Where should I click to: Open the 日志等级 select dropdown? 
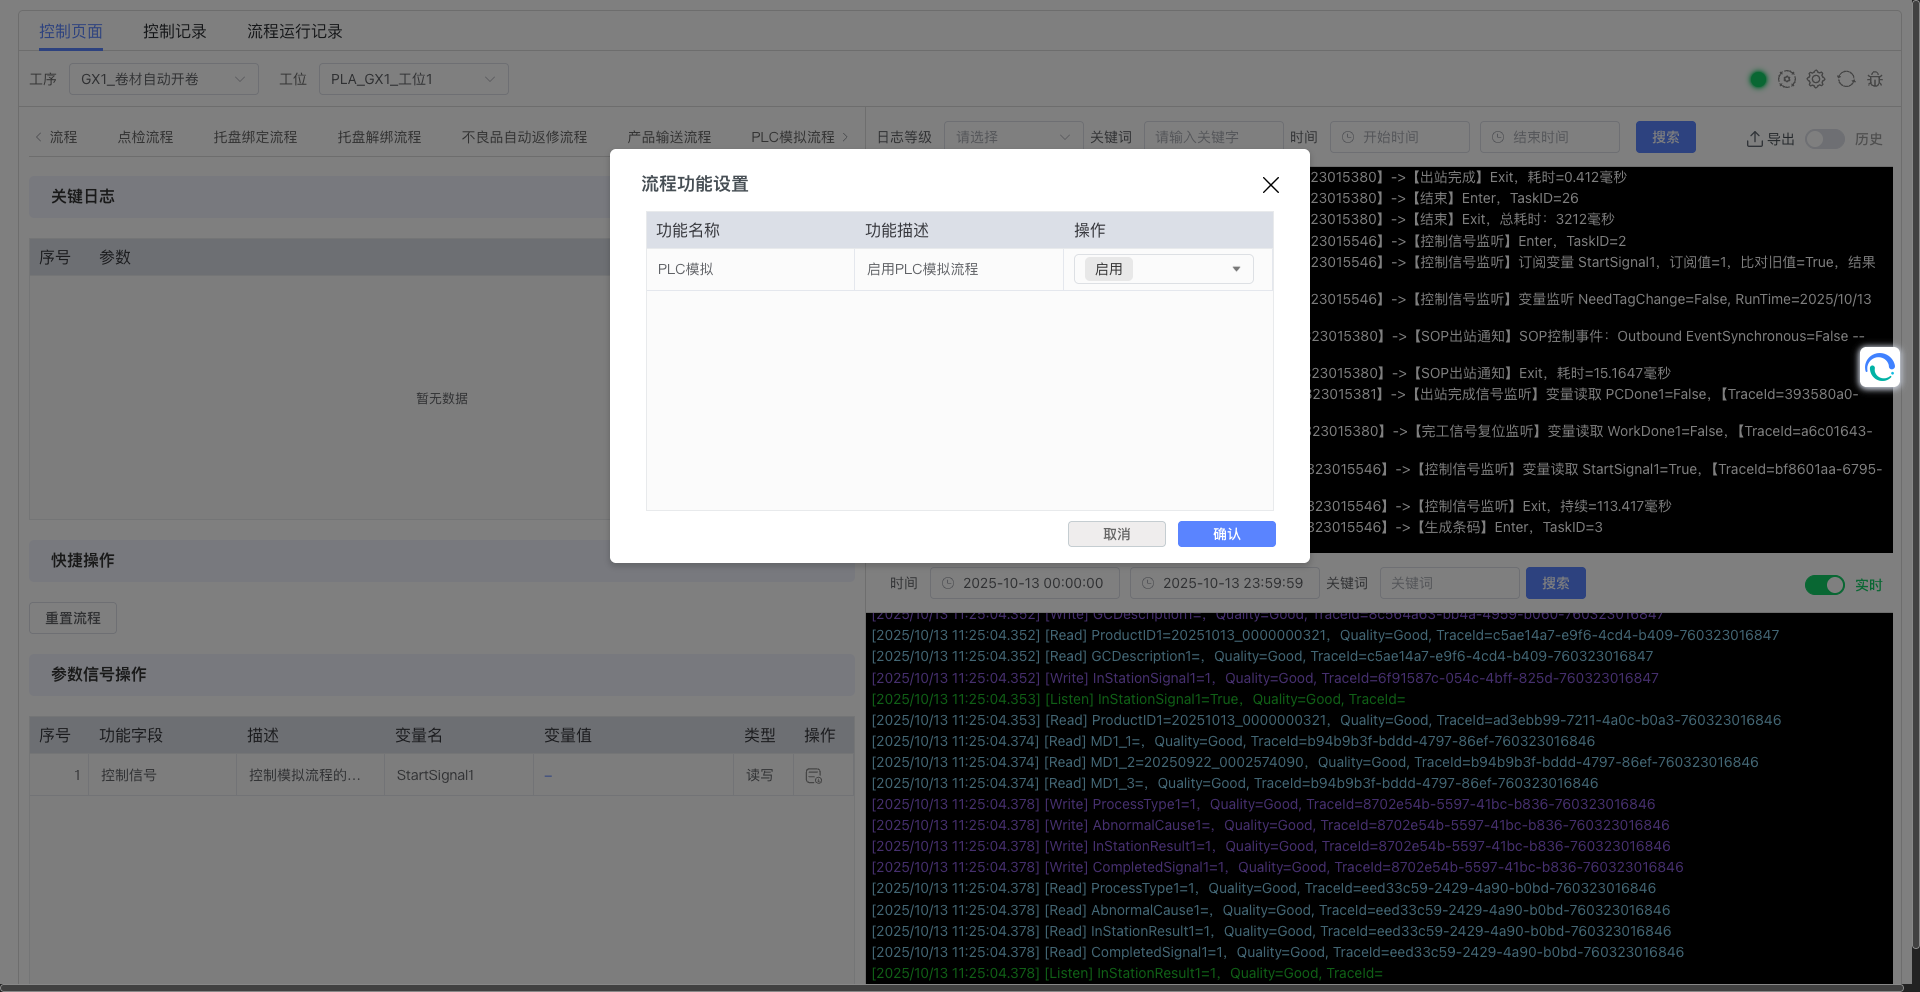[1013, 137]
